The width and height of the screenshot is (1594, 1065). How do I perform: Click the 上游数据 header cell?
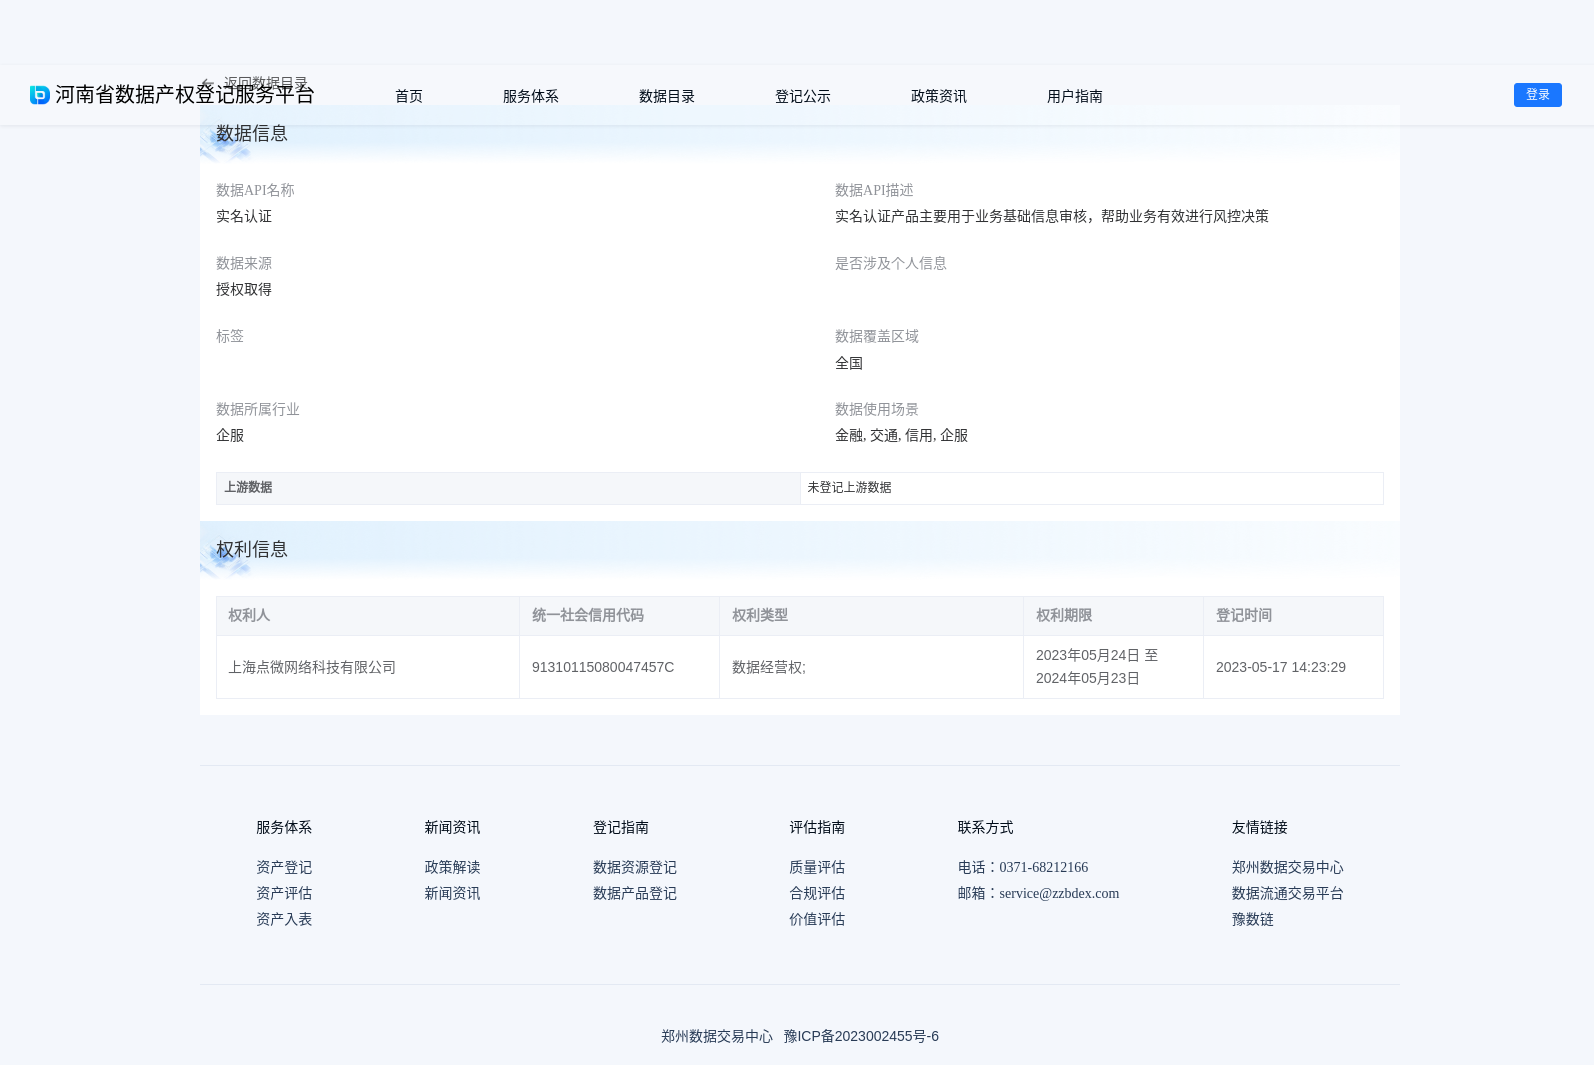click(x=508, y=488)
